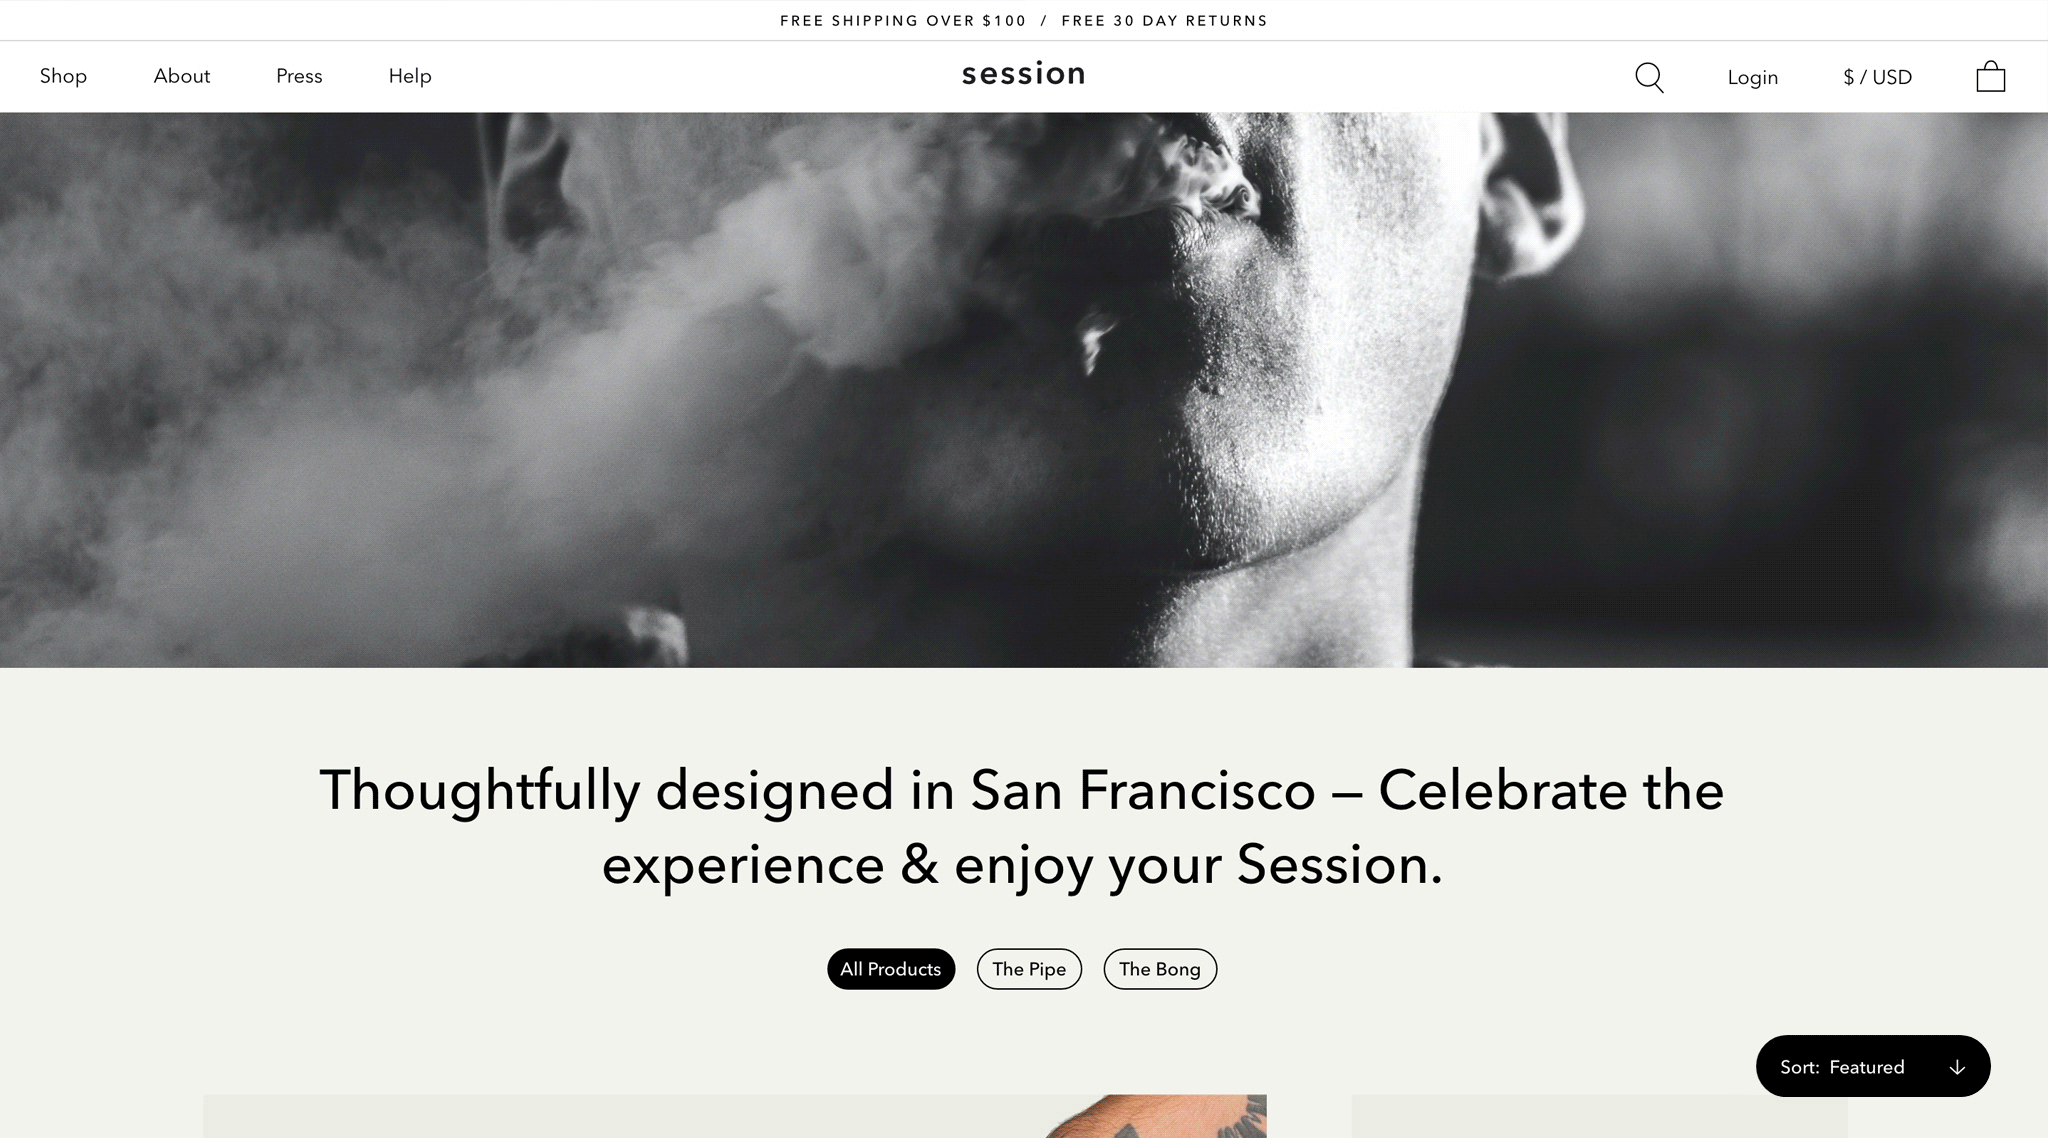This screenshot has height=1138, width=2048.
Task: Go to the session logo homepage
Action: (x=1023, y=74)
